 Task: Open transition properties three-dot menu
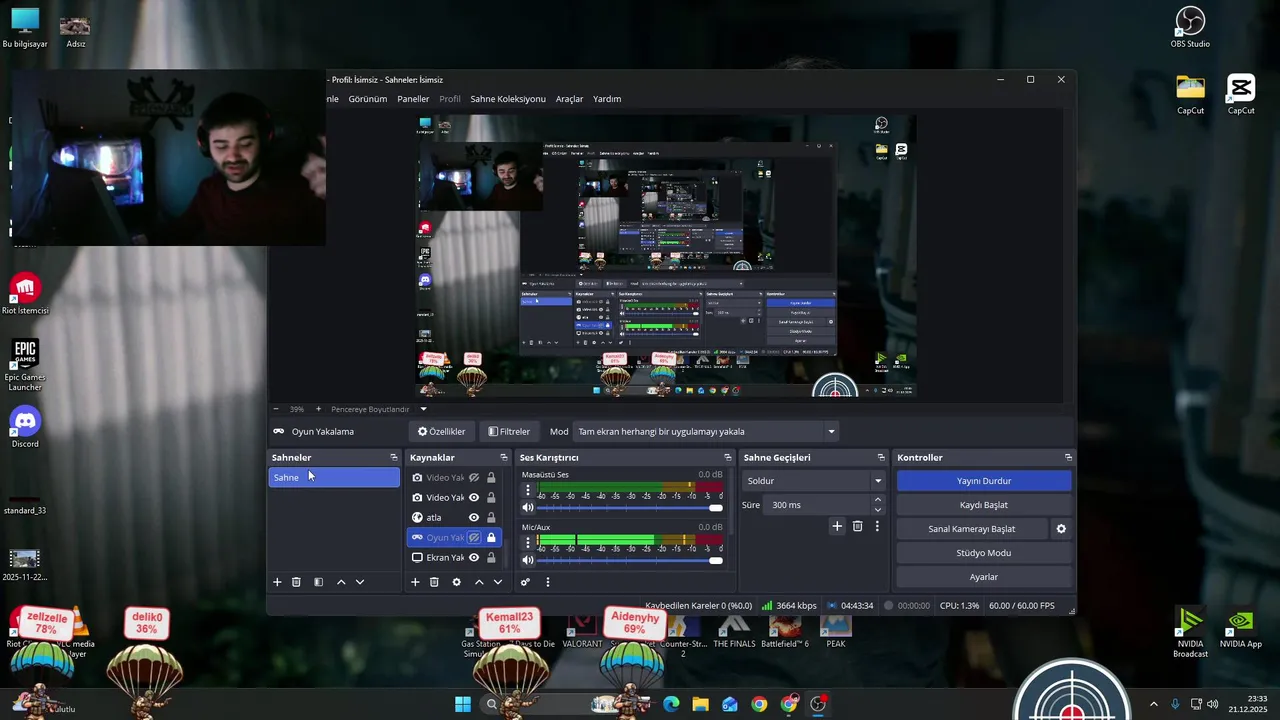(x=877, y=526)
